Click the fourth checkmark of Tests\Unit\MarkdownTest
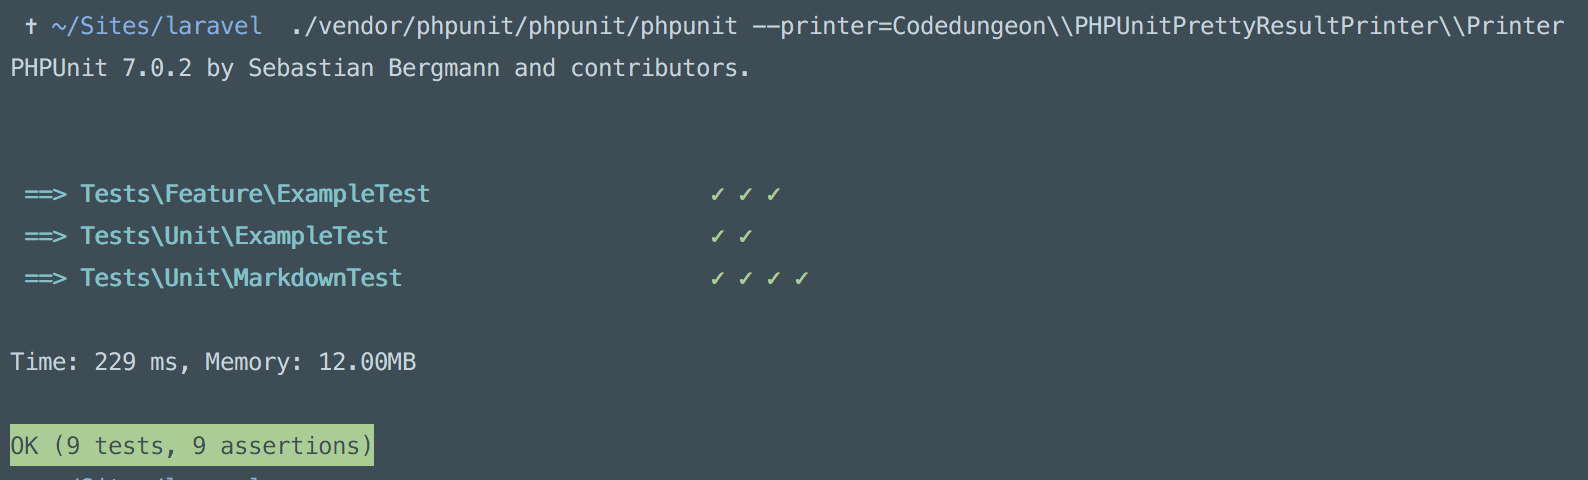1588x480 pixels. click(801, 278)
